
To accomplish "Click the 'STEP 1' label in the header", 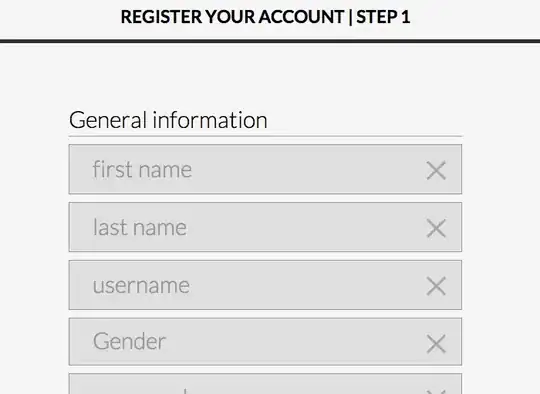I will 383,17.
